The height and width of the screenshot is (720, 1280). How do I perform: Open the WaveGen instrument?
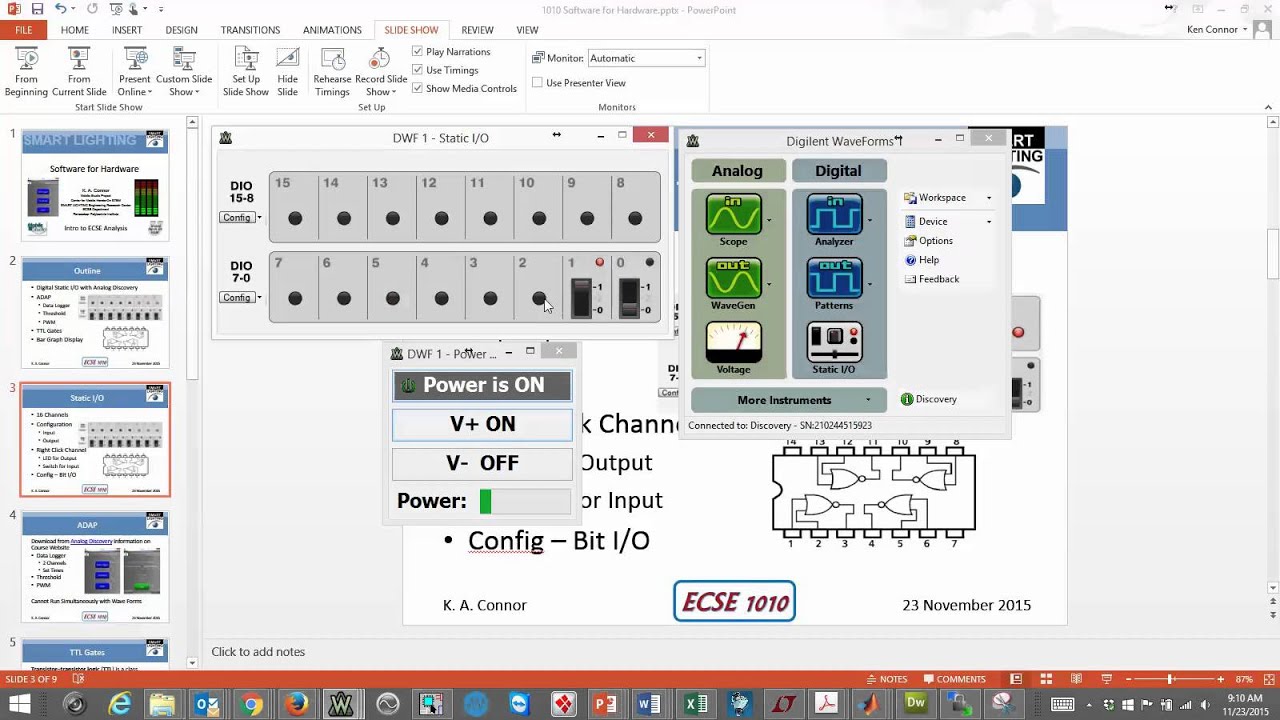pyautogui.click(x=733, y=285)
